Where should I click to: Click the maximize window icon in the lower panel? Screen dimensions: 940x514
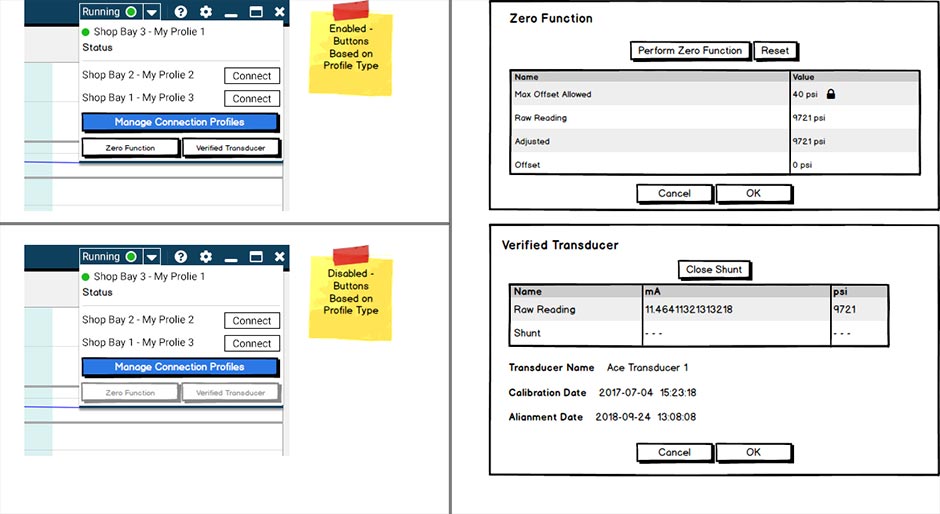pyautogui.click(x=256, y=257)
